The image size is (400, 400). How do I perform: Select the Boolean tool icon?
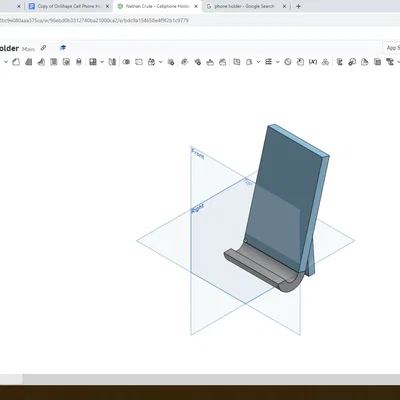(x=126, y=62)
